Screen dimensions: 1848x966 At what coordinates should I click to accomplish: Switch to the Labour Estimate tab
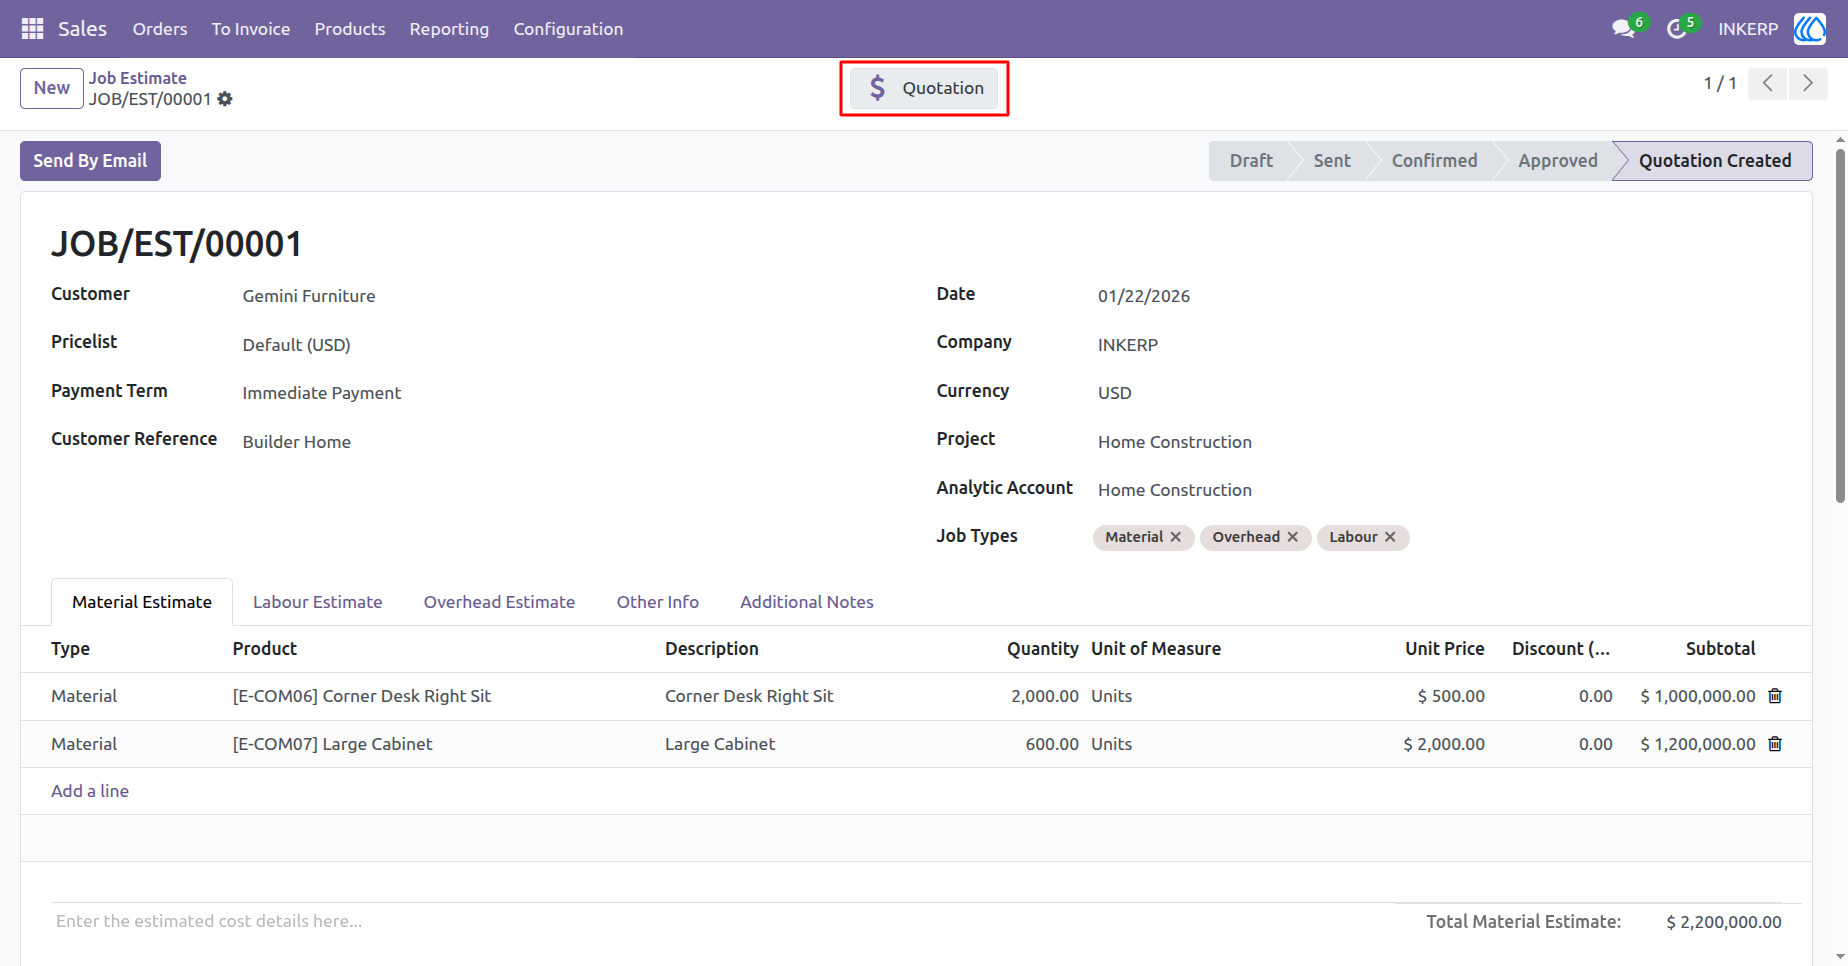318,602
